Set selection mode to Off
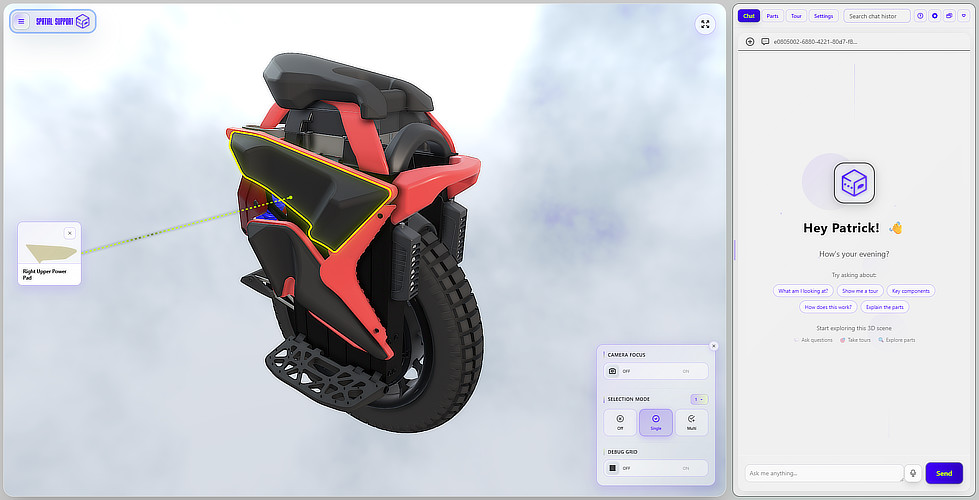The image size is (979, 500). click(x=620, y=422)
